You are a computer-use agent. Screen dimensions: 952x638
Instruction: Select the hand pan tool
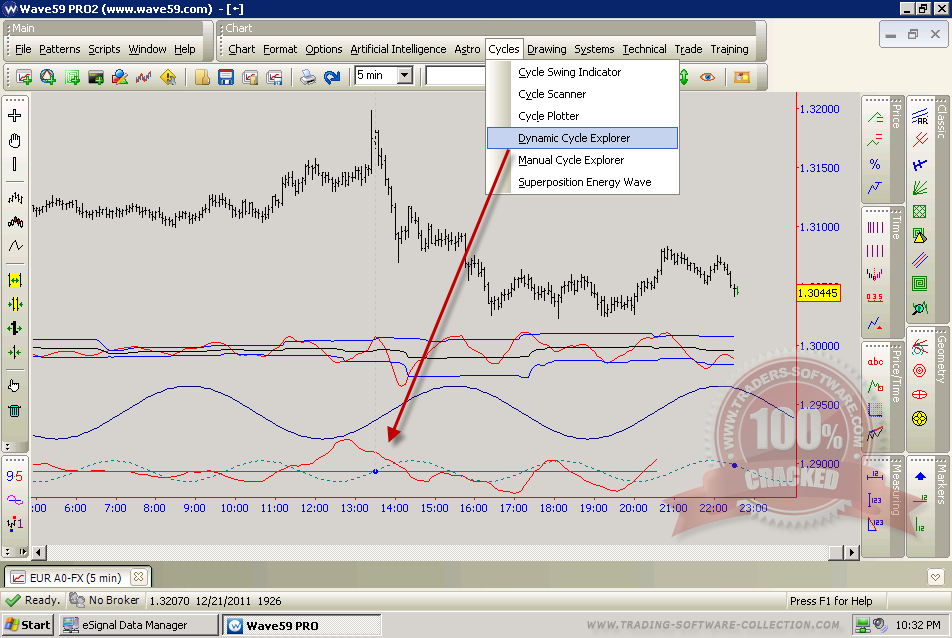pos(14,141)
